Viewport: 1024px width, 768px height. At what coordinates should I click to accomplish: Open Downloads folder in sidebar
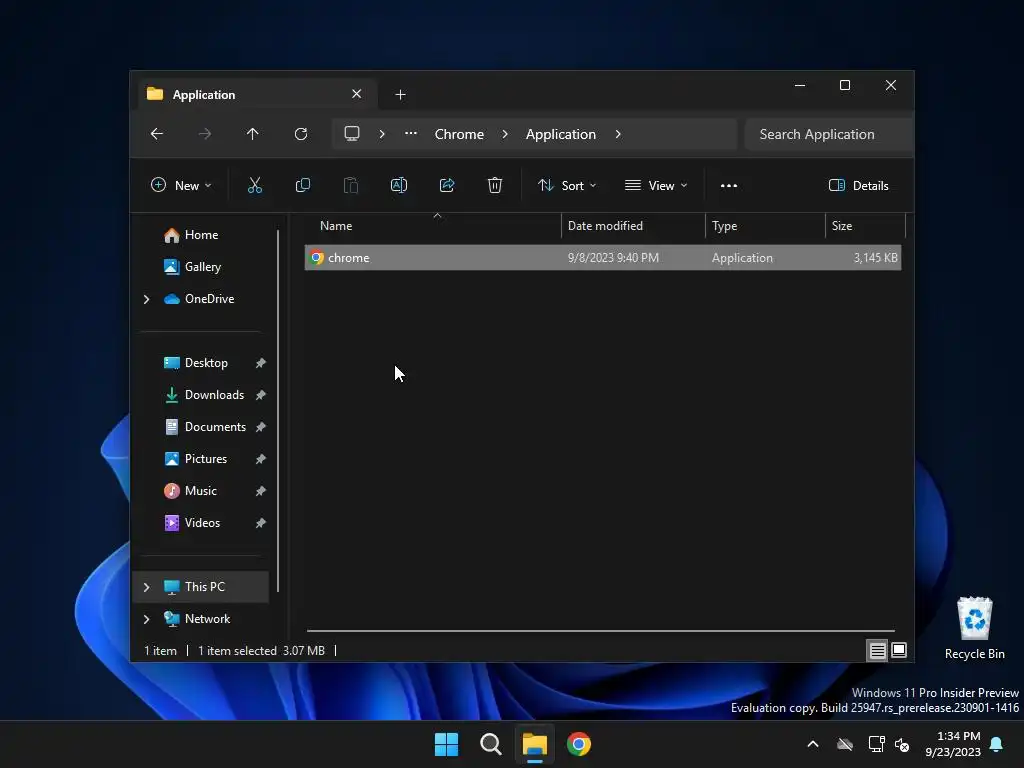[x=214, y=395]
